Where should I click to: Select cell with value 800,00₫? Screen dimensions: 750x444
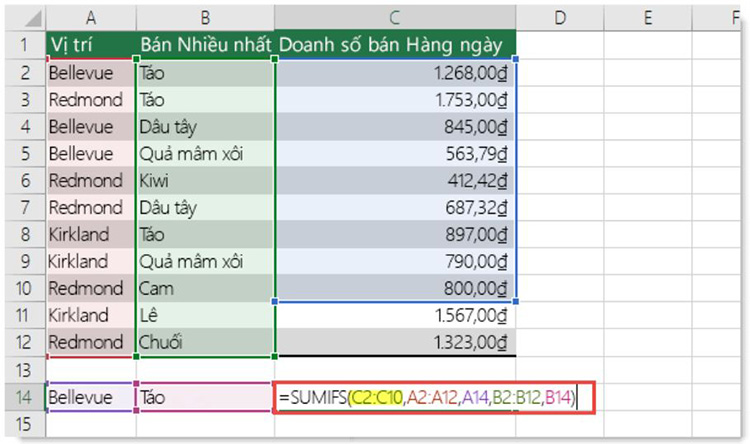(x=395, y=288)
